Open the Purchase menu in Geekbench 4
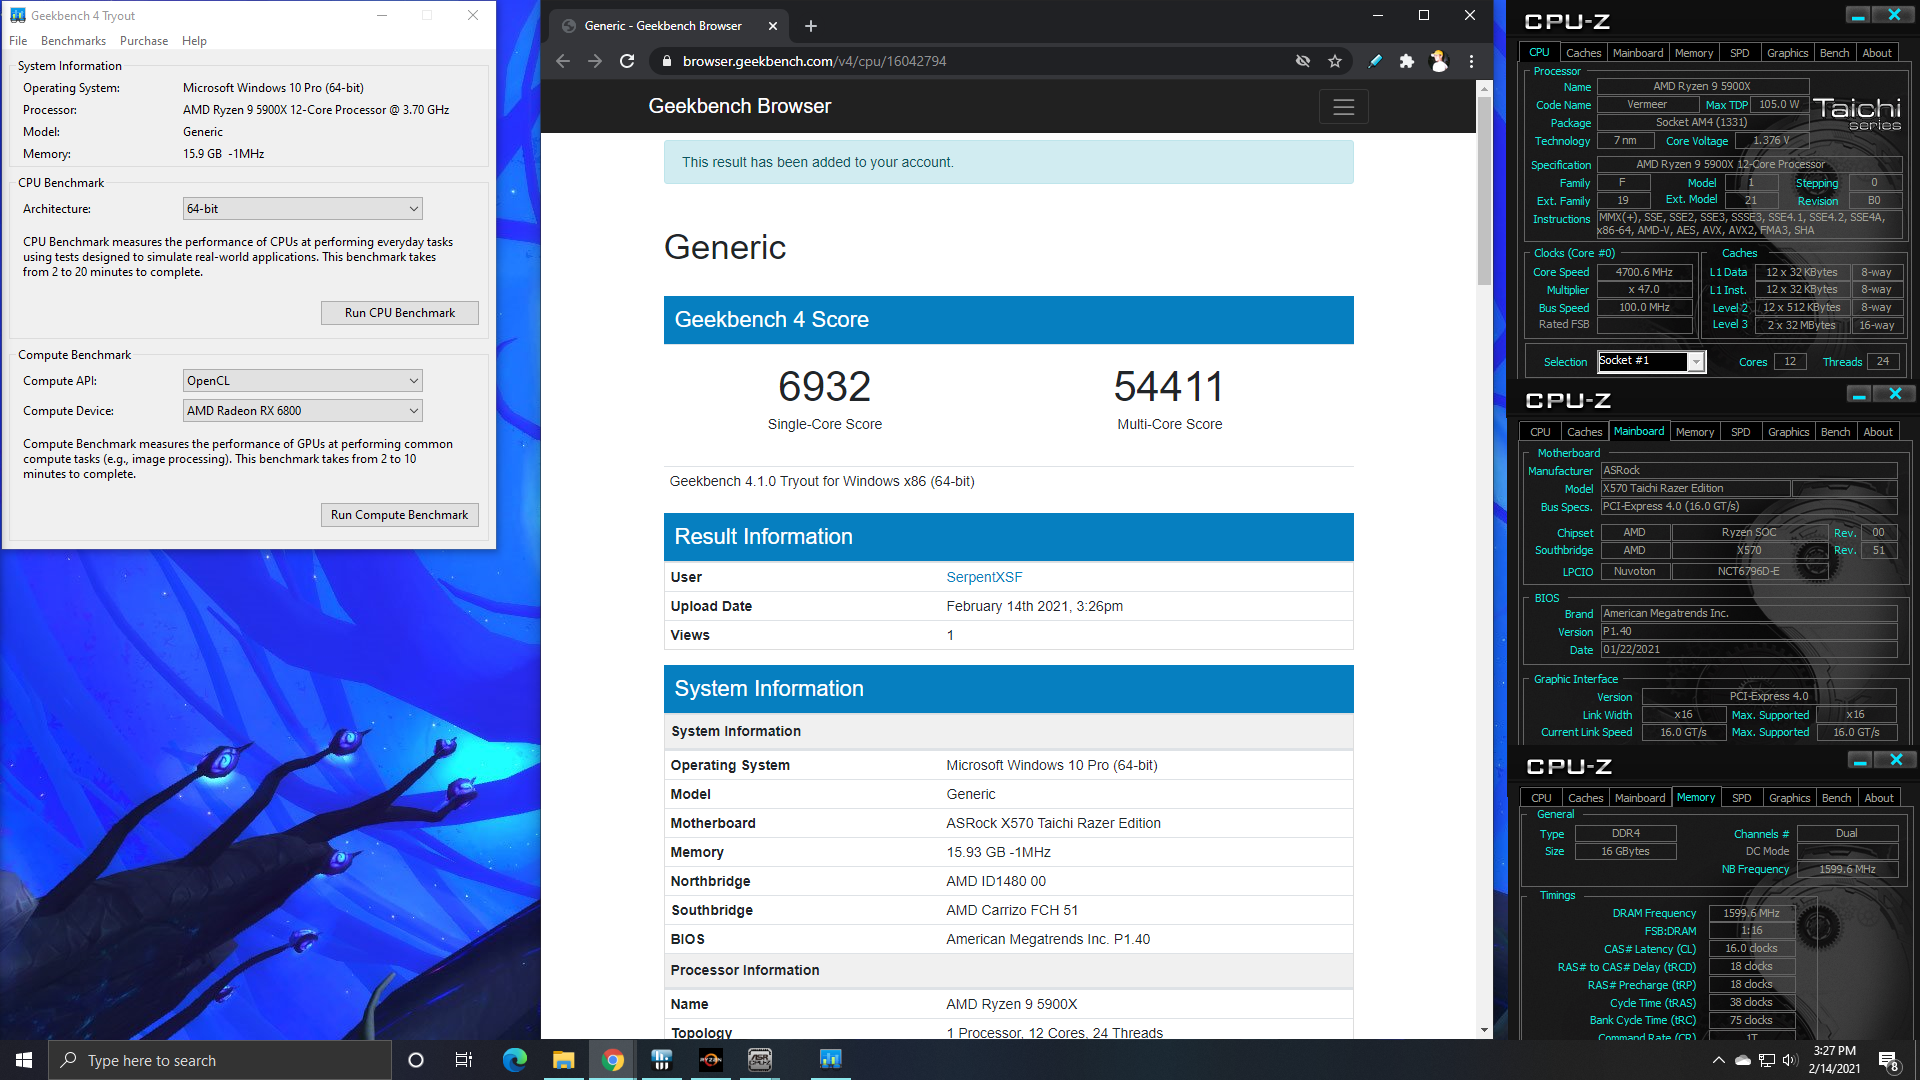 pyautogui.click(x=143, y=41)
